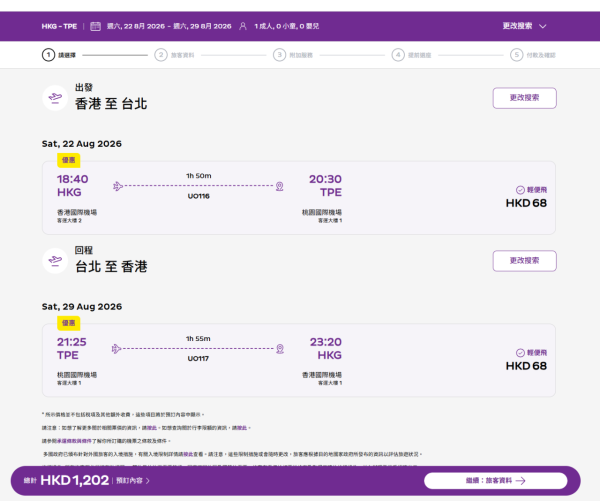Click the destination pin icon on UO116 route

(x=280, y=186)
